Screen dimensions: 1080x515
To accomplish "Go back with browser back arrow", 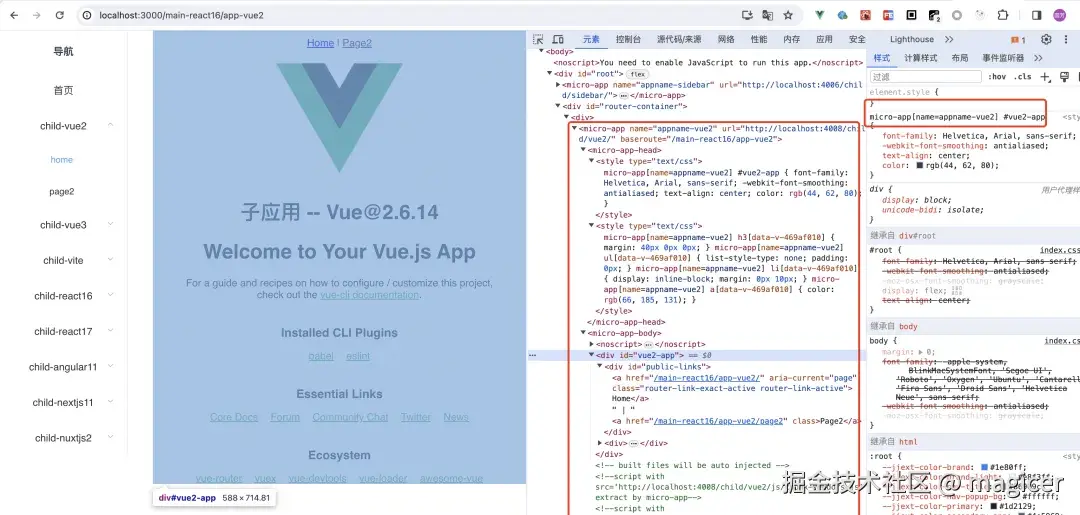I will [x=14, y=15].
